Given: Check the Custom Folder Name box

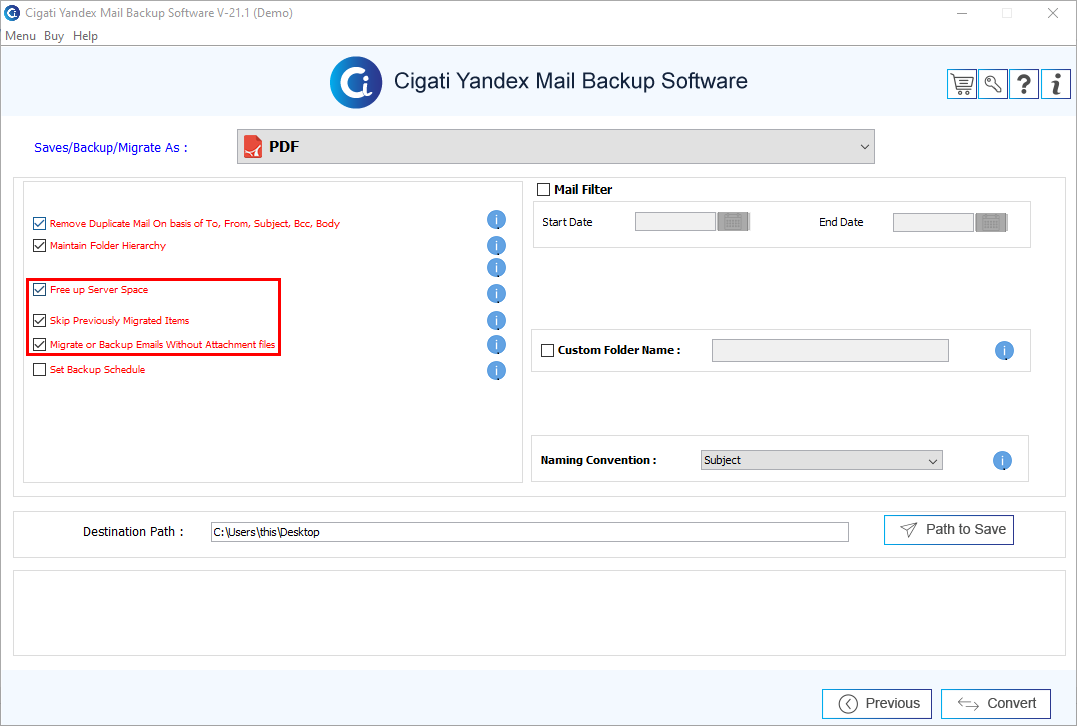Looking at the screenshot, I should pyautogui.click(x=547, y=350).
